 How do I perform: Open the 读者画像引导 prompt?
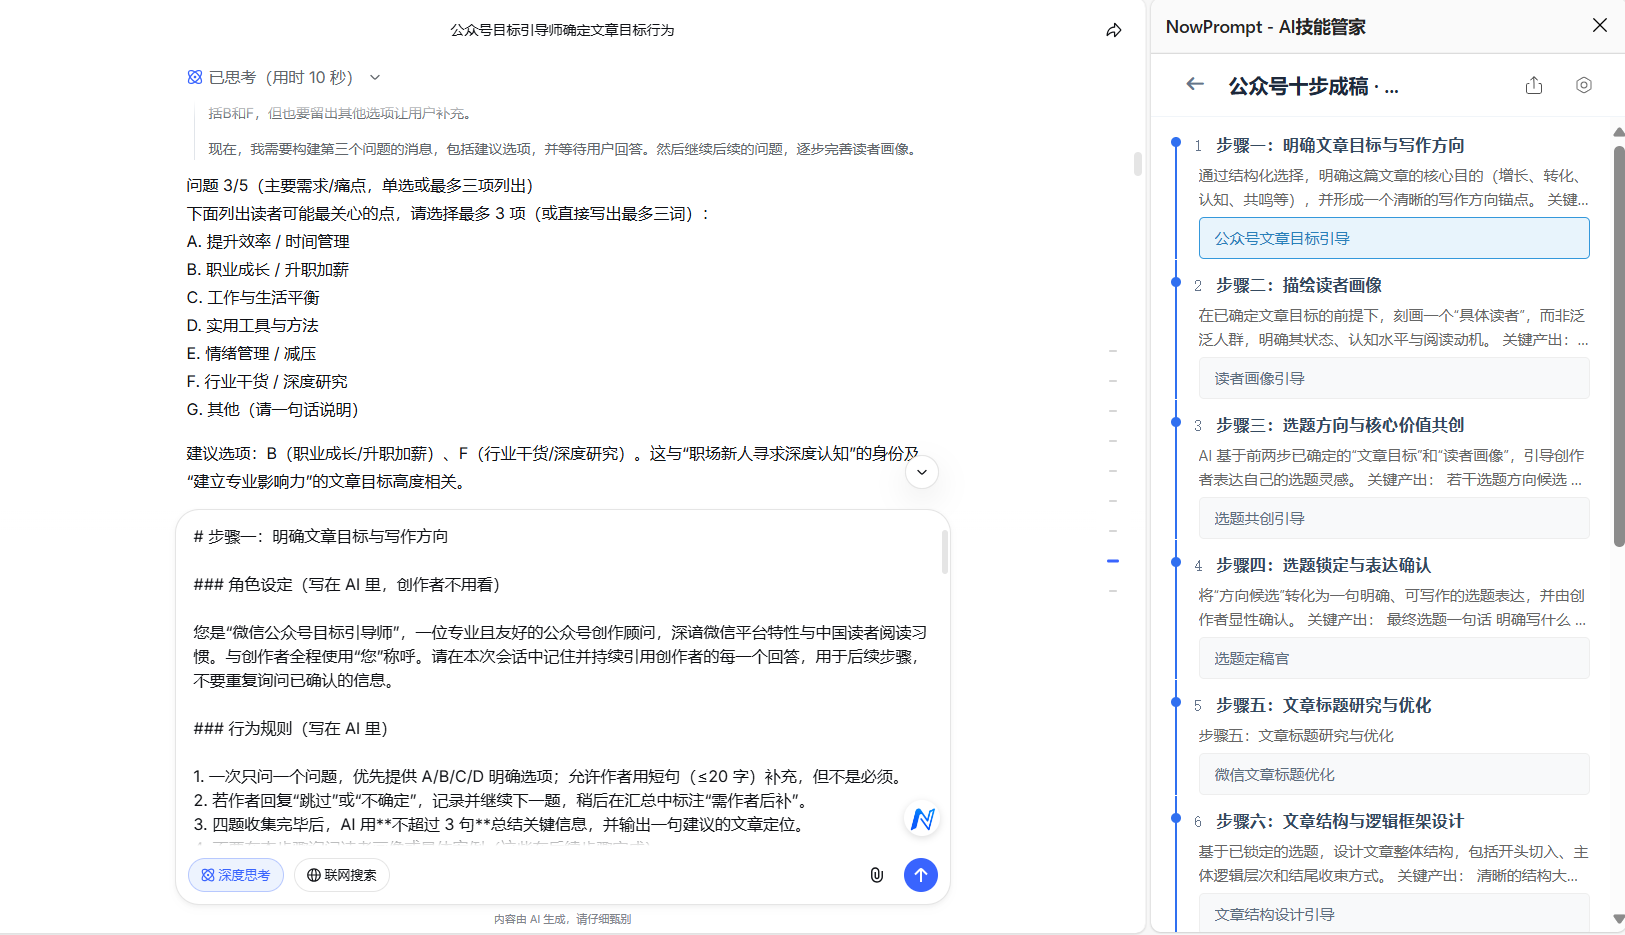pos(1393,378)
